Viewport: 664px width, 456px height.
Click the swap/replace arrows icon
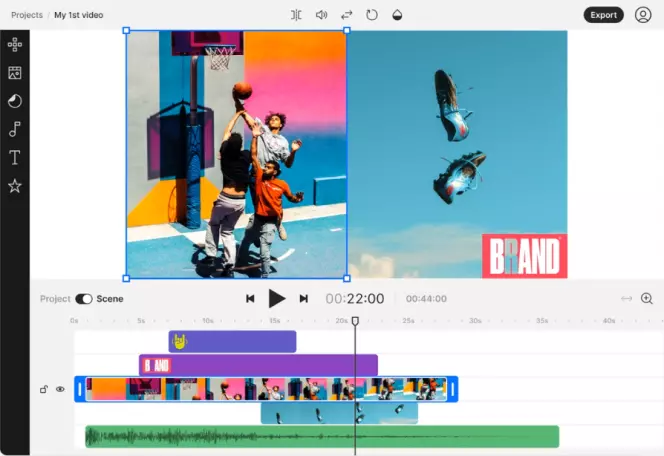pyautogui.click(x=347, y=15)
